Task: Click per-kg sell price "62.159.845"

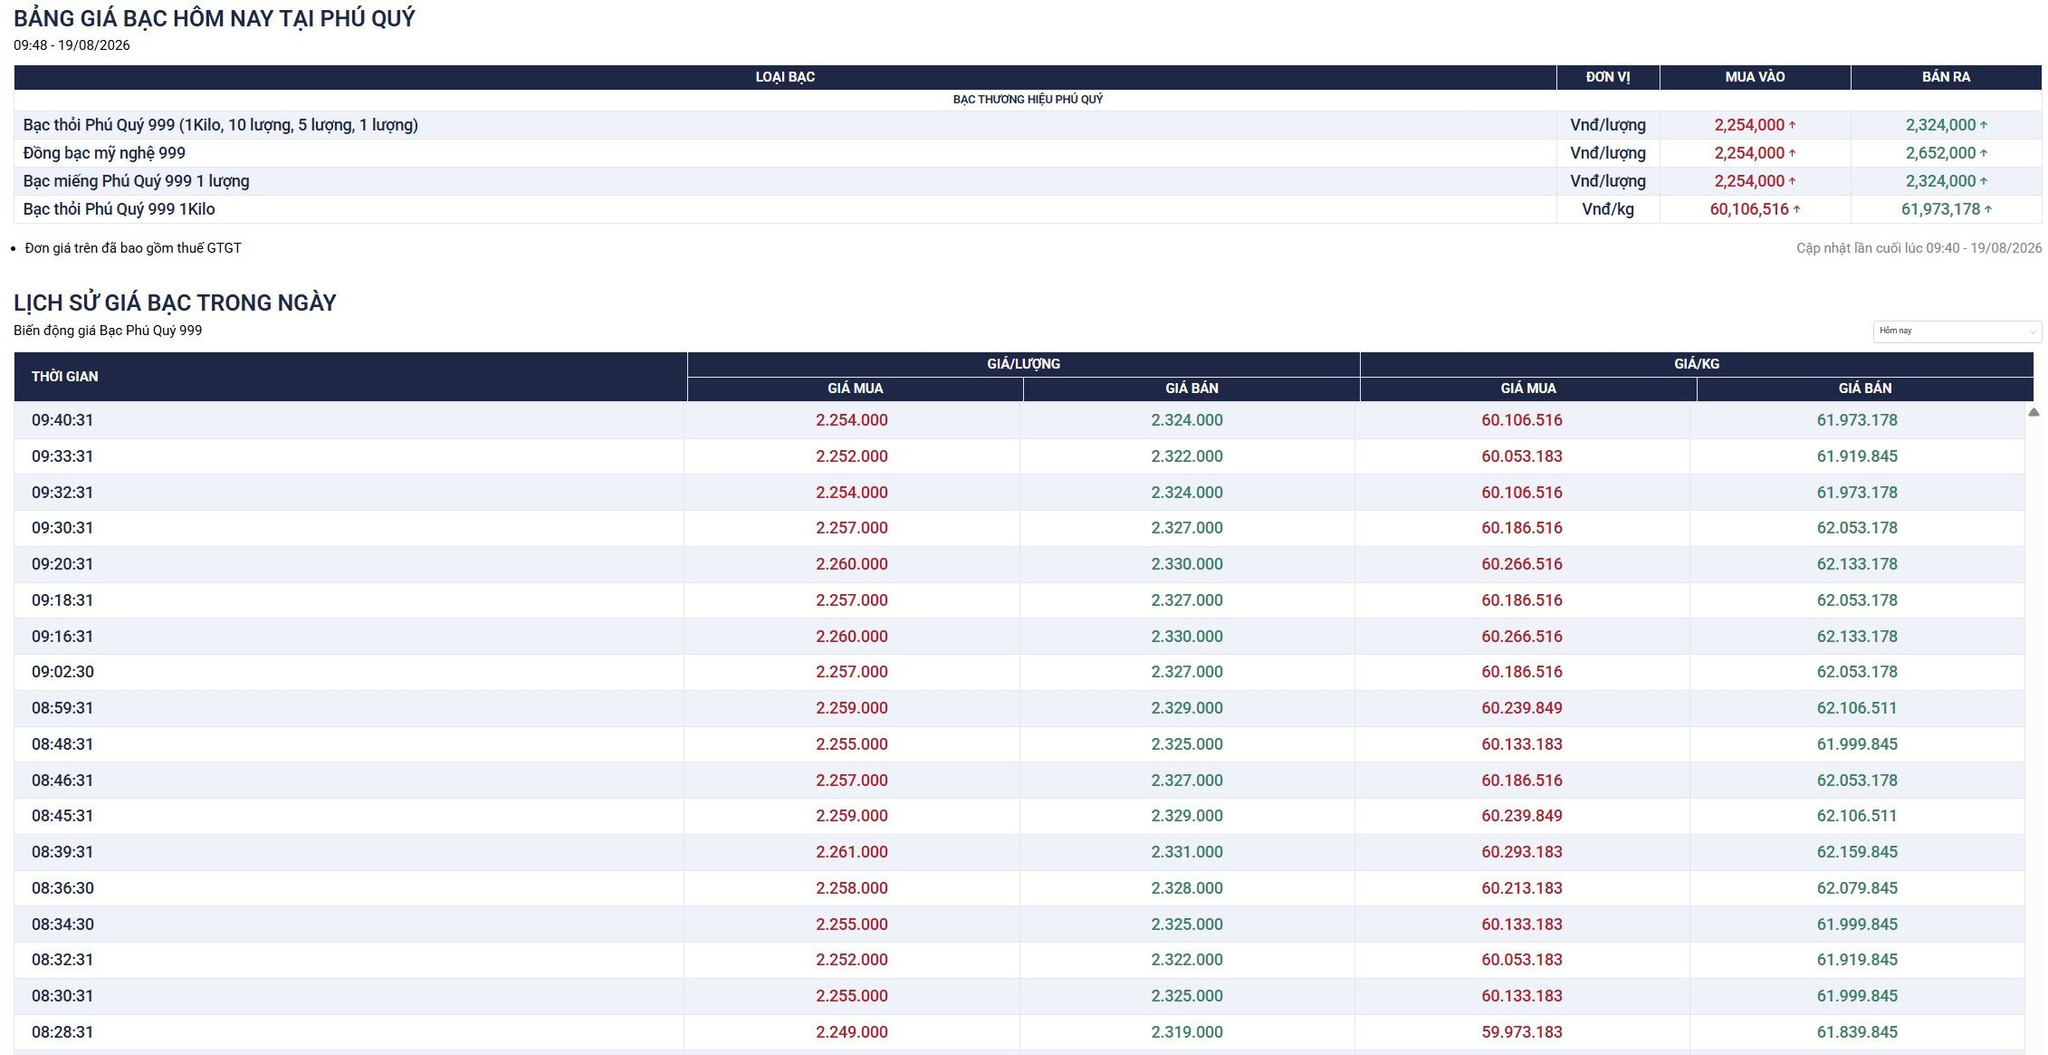Action: (x=1857, y=852)
